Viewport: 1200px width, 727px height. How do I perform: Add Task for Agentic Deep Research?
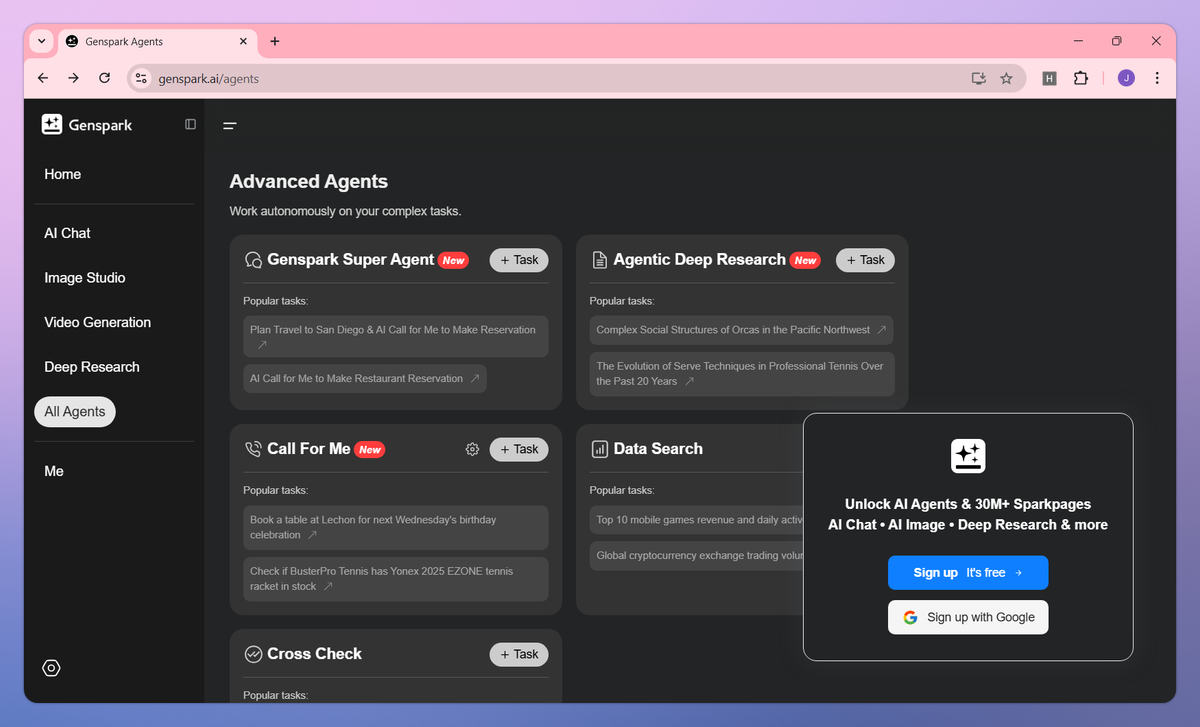coord(865,260)
